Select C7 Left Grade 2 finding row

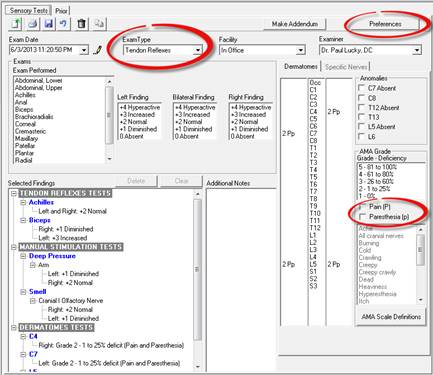tap(109, 363)
